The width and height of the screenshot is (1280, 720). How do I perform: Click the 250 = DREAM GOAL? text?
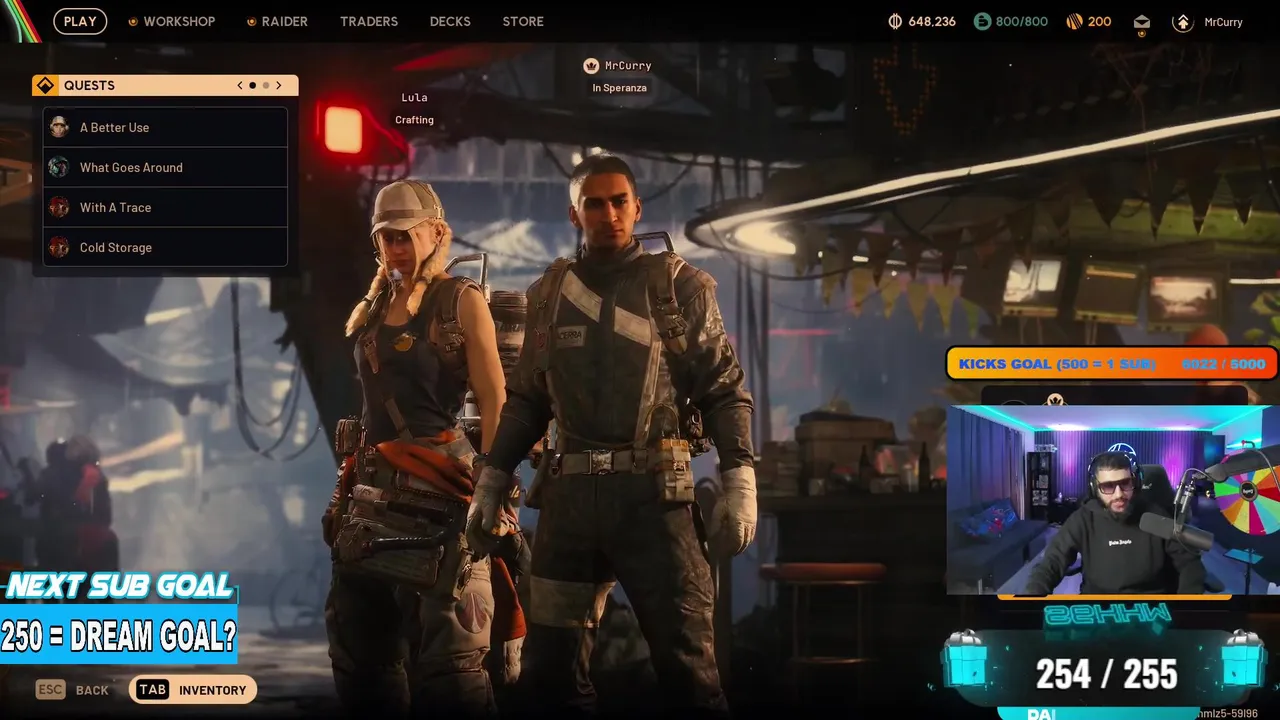(119, 635)
